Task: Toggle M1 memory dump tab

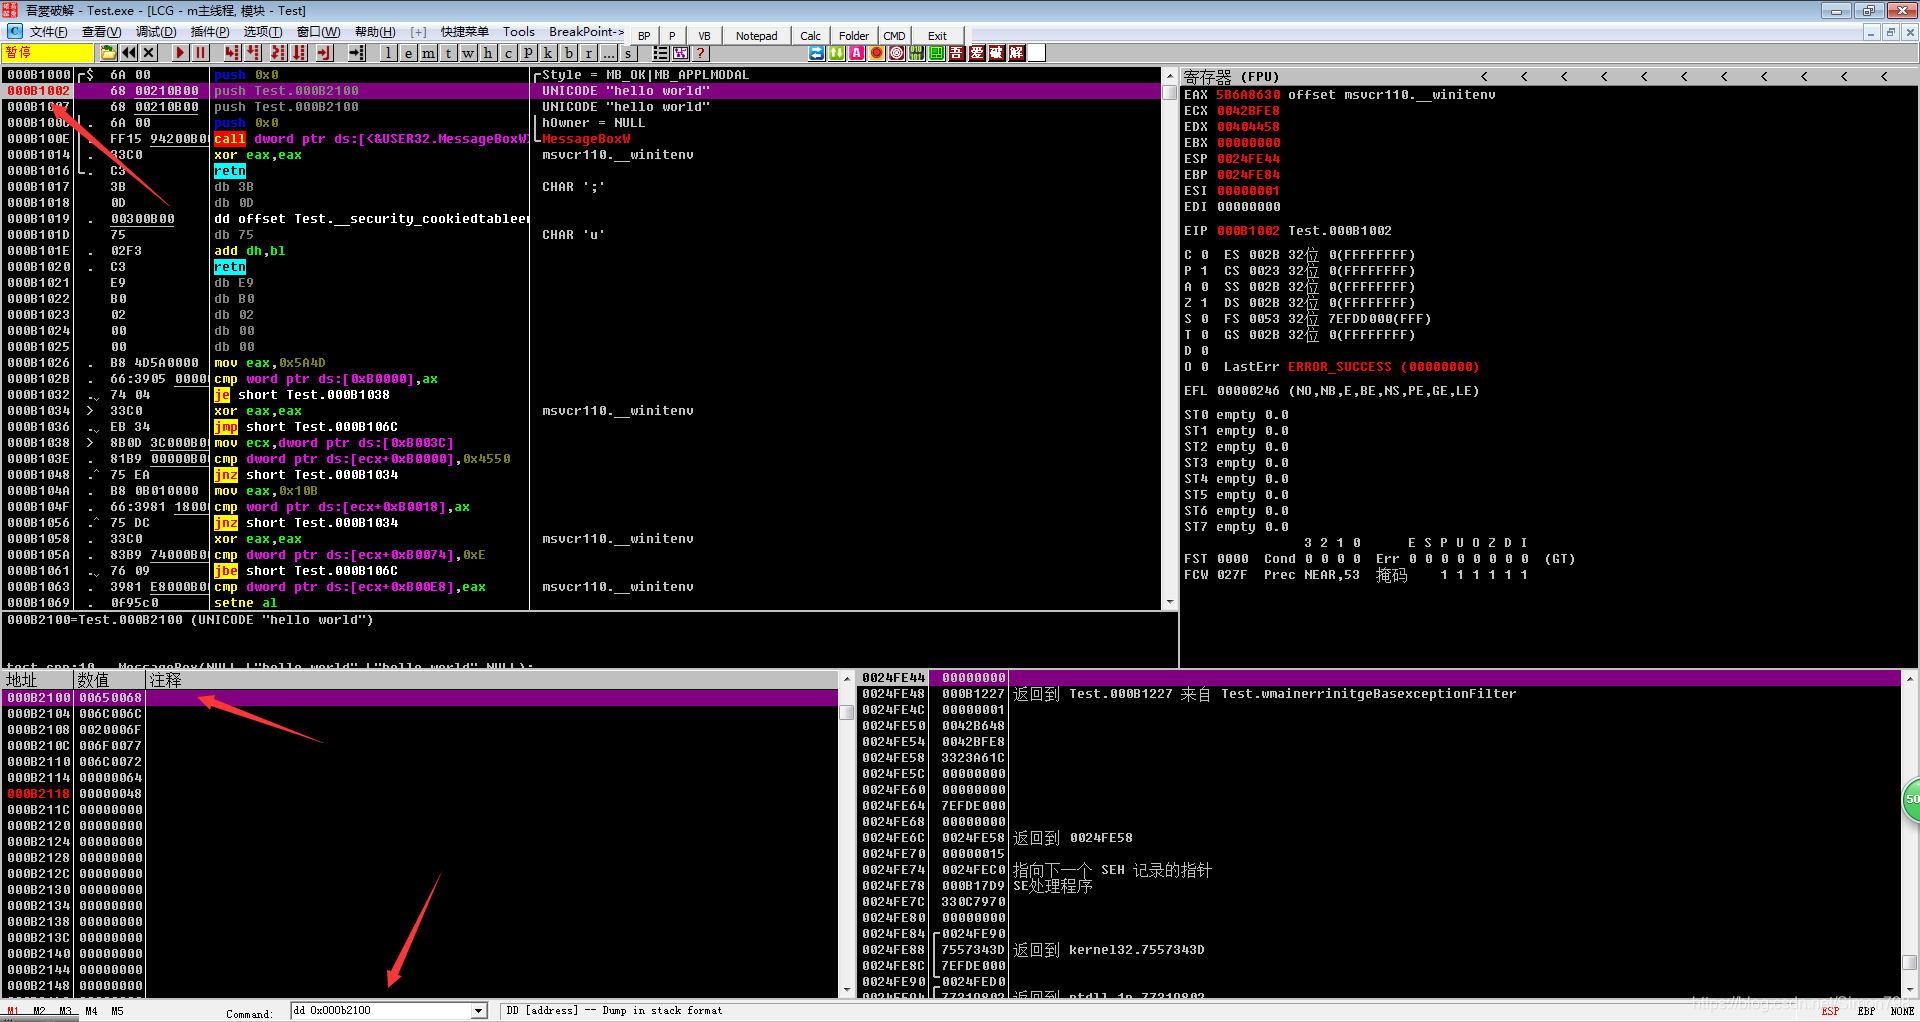Action: (x=13, y=1011)
